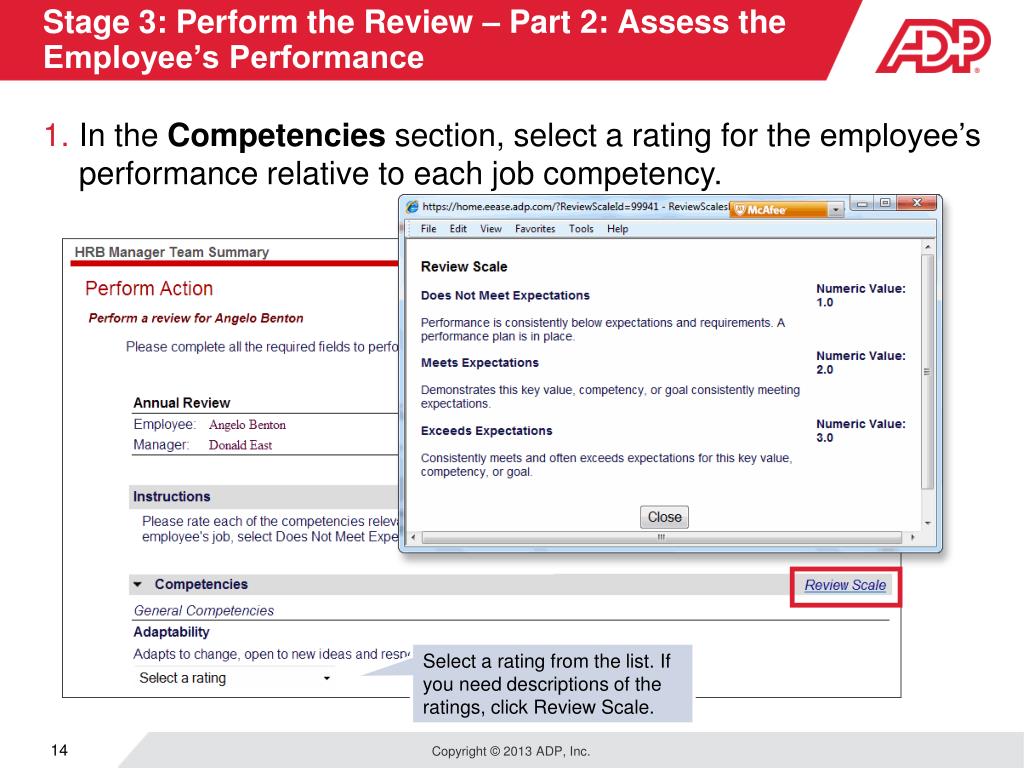The height and width of the screenshot is (768, 1024).
Task: Click the Numeric Value 1.0 text
Action: [x=861, y=295]
